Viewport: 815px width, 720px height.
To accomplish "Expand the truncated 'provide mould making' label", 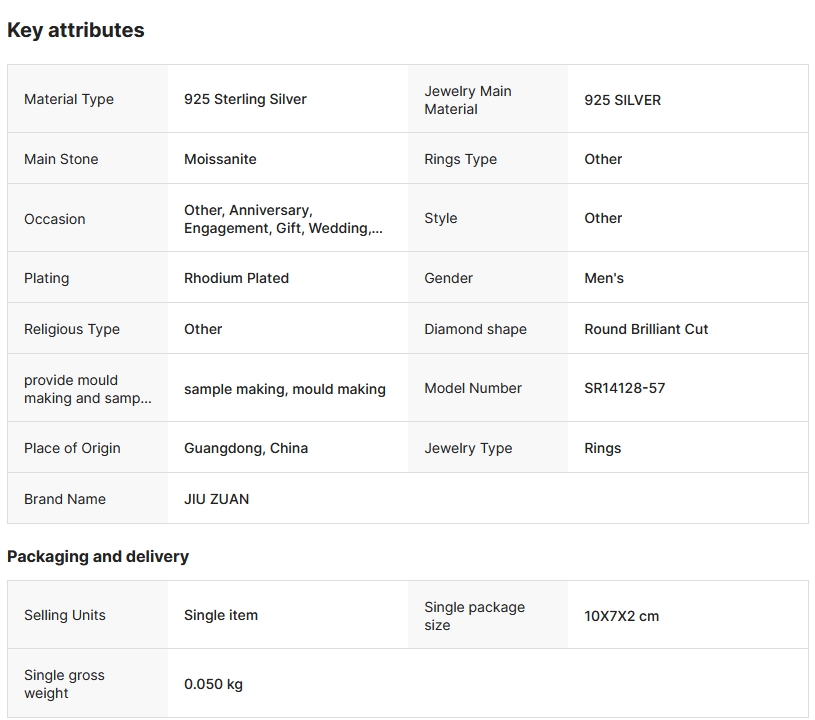I will pos(88,389).
